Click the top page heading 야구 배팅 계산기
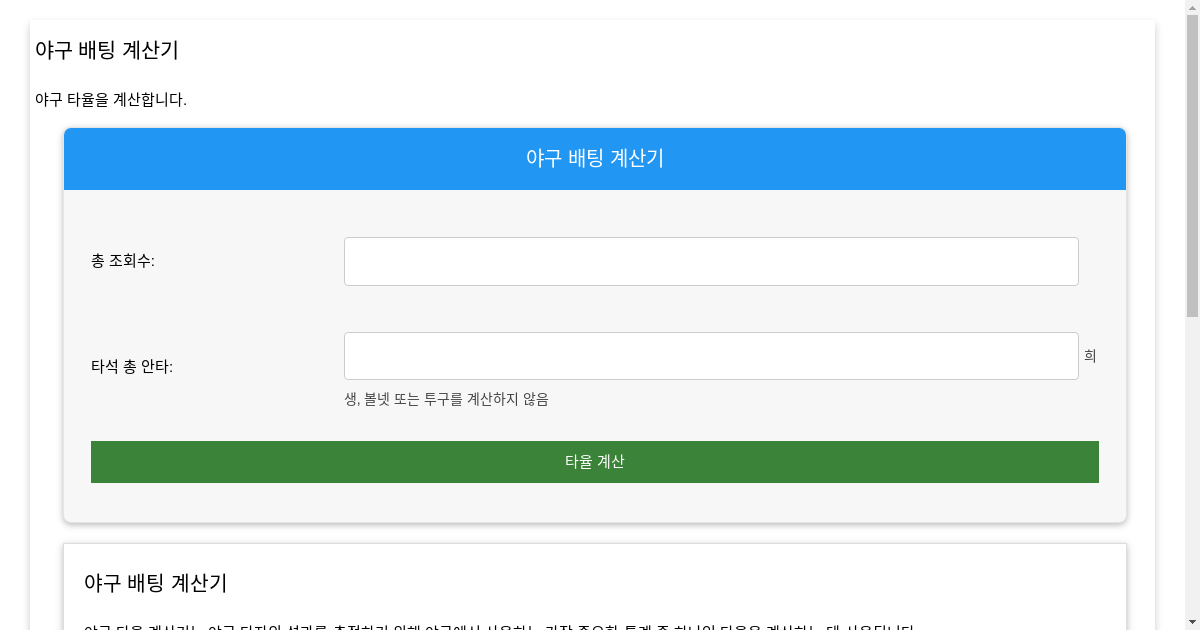Image resolution: width=1200 pixels, height=630 pixels. coord(107,50)
